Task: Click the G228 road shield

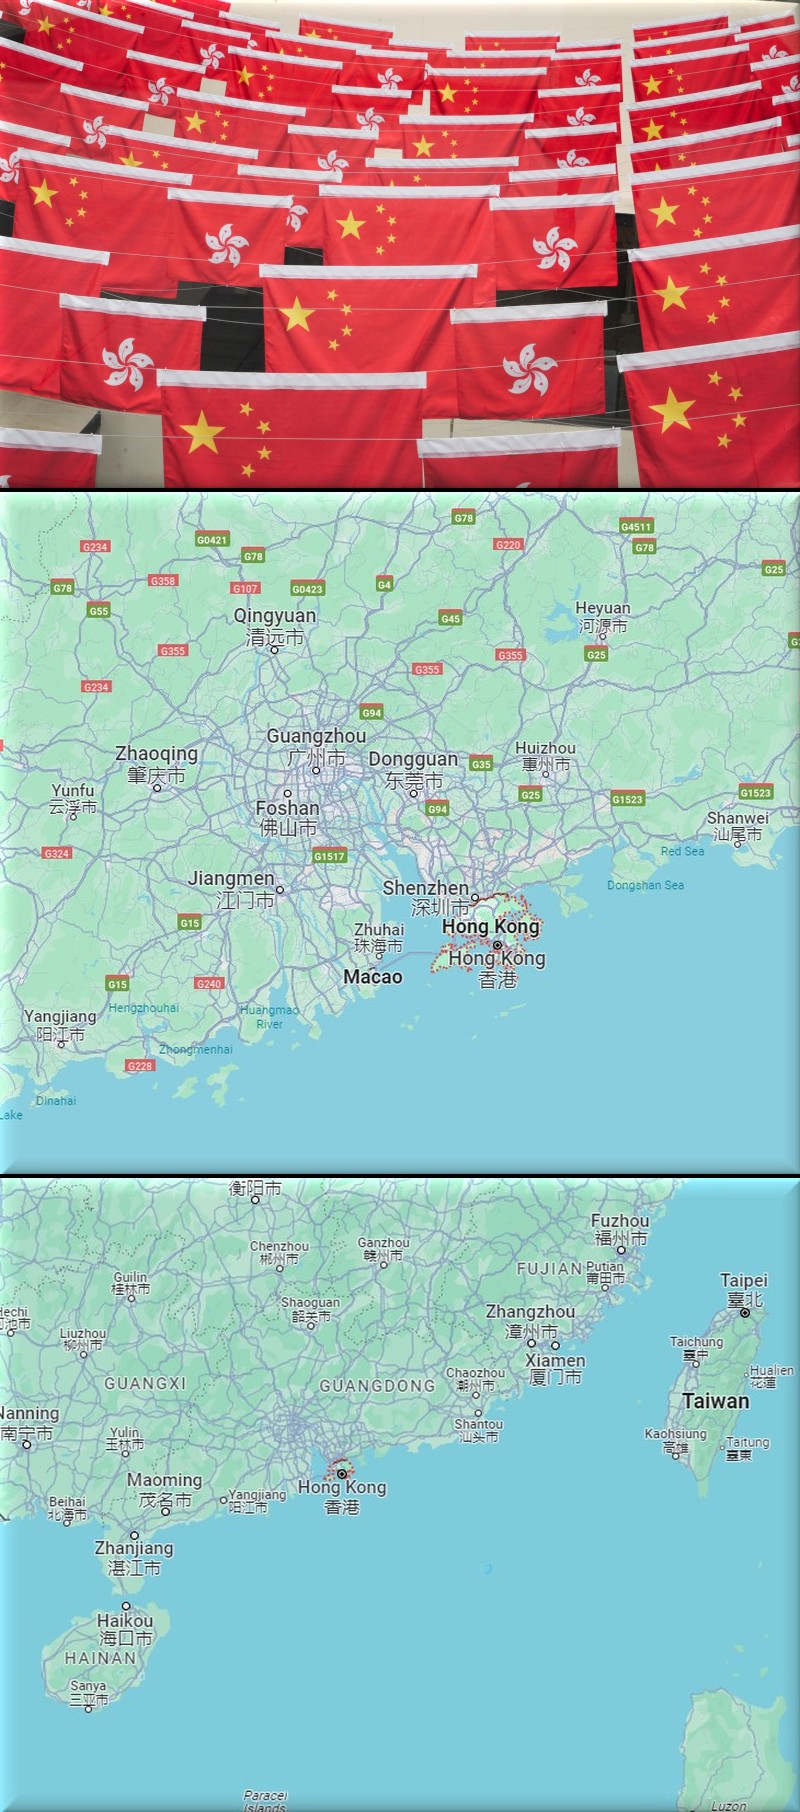Action: [x=140, y=1065]
